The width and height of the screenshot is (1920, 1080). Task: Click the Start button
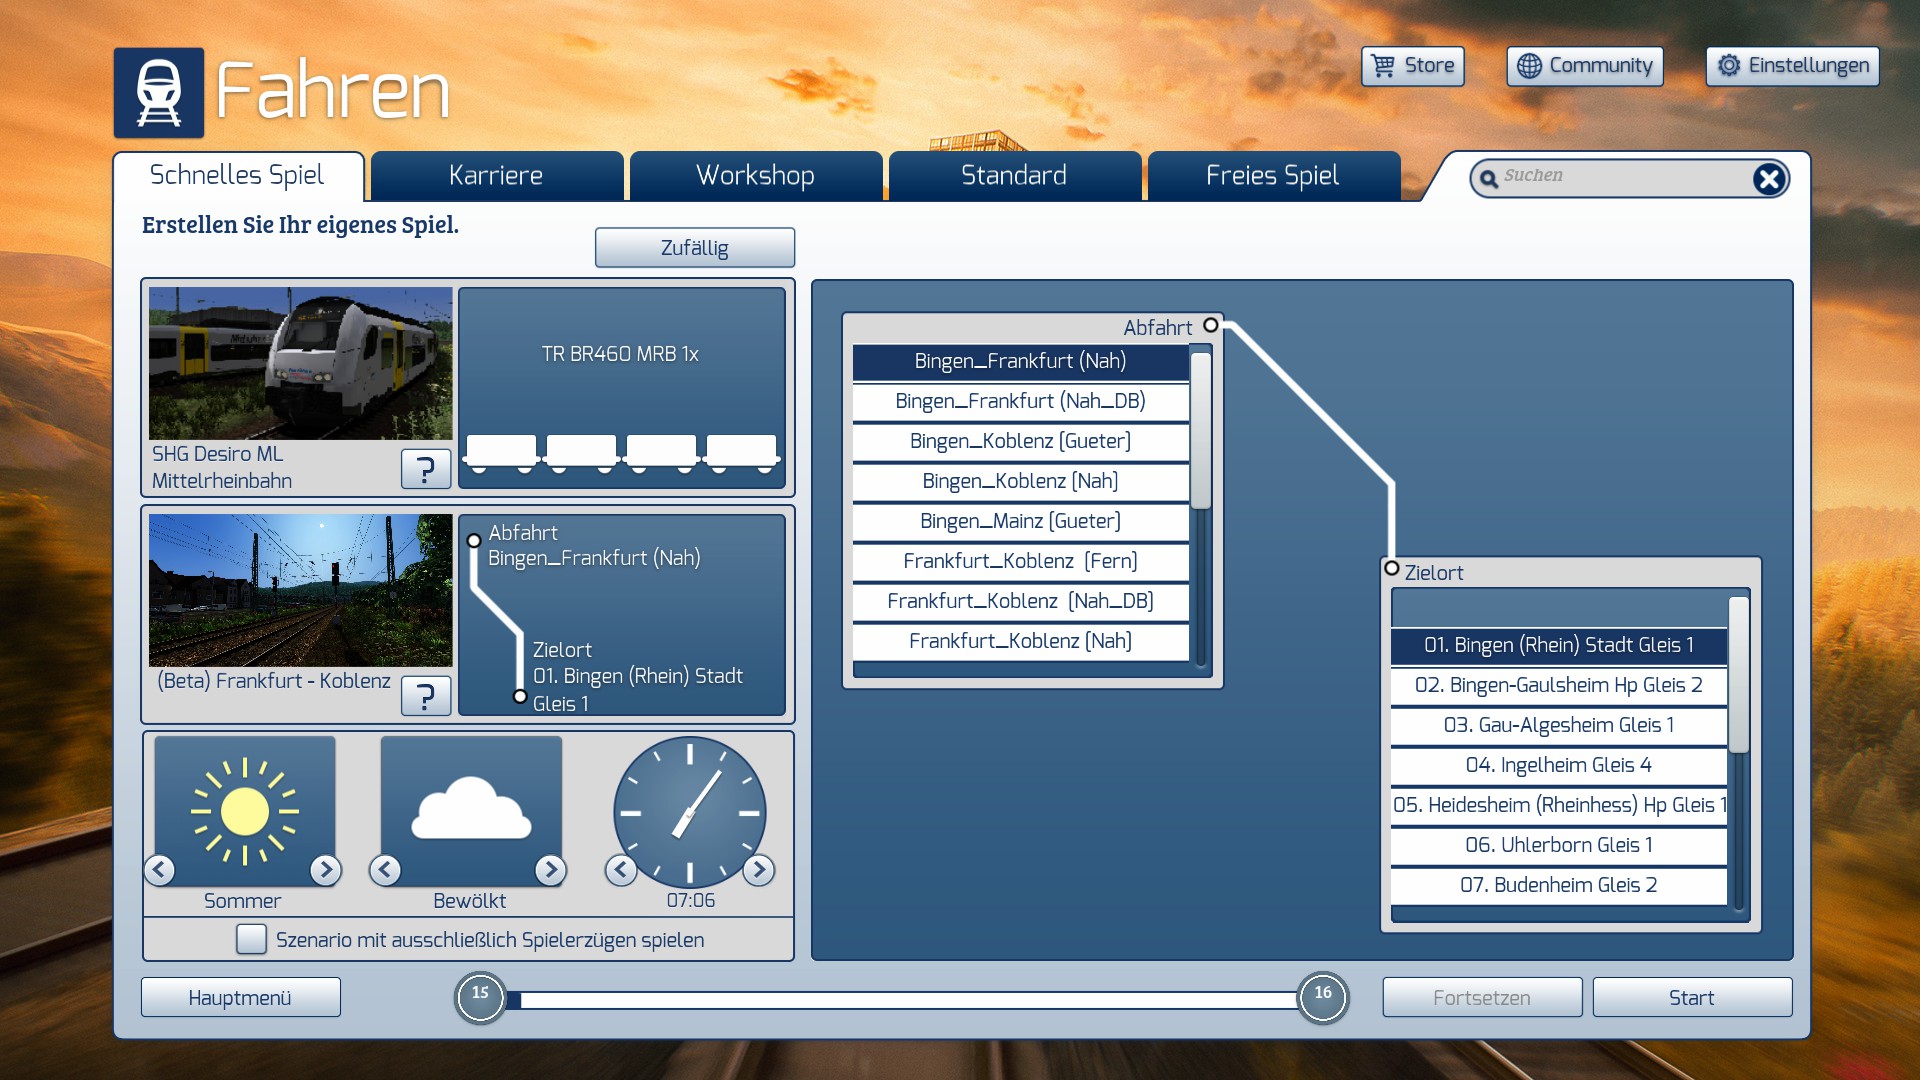tap(1691, 997)
